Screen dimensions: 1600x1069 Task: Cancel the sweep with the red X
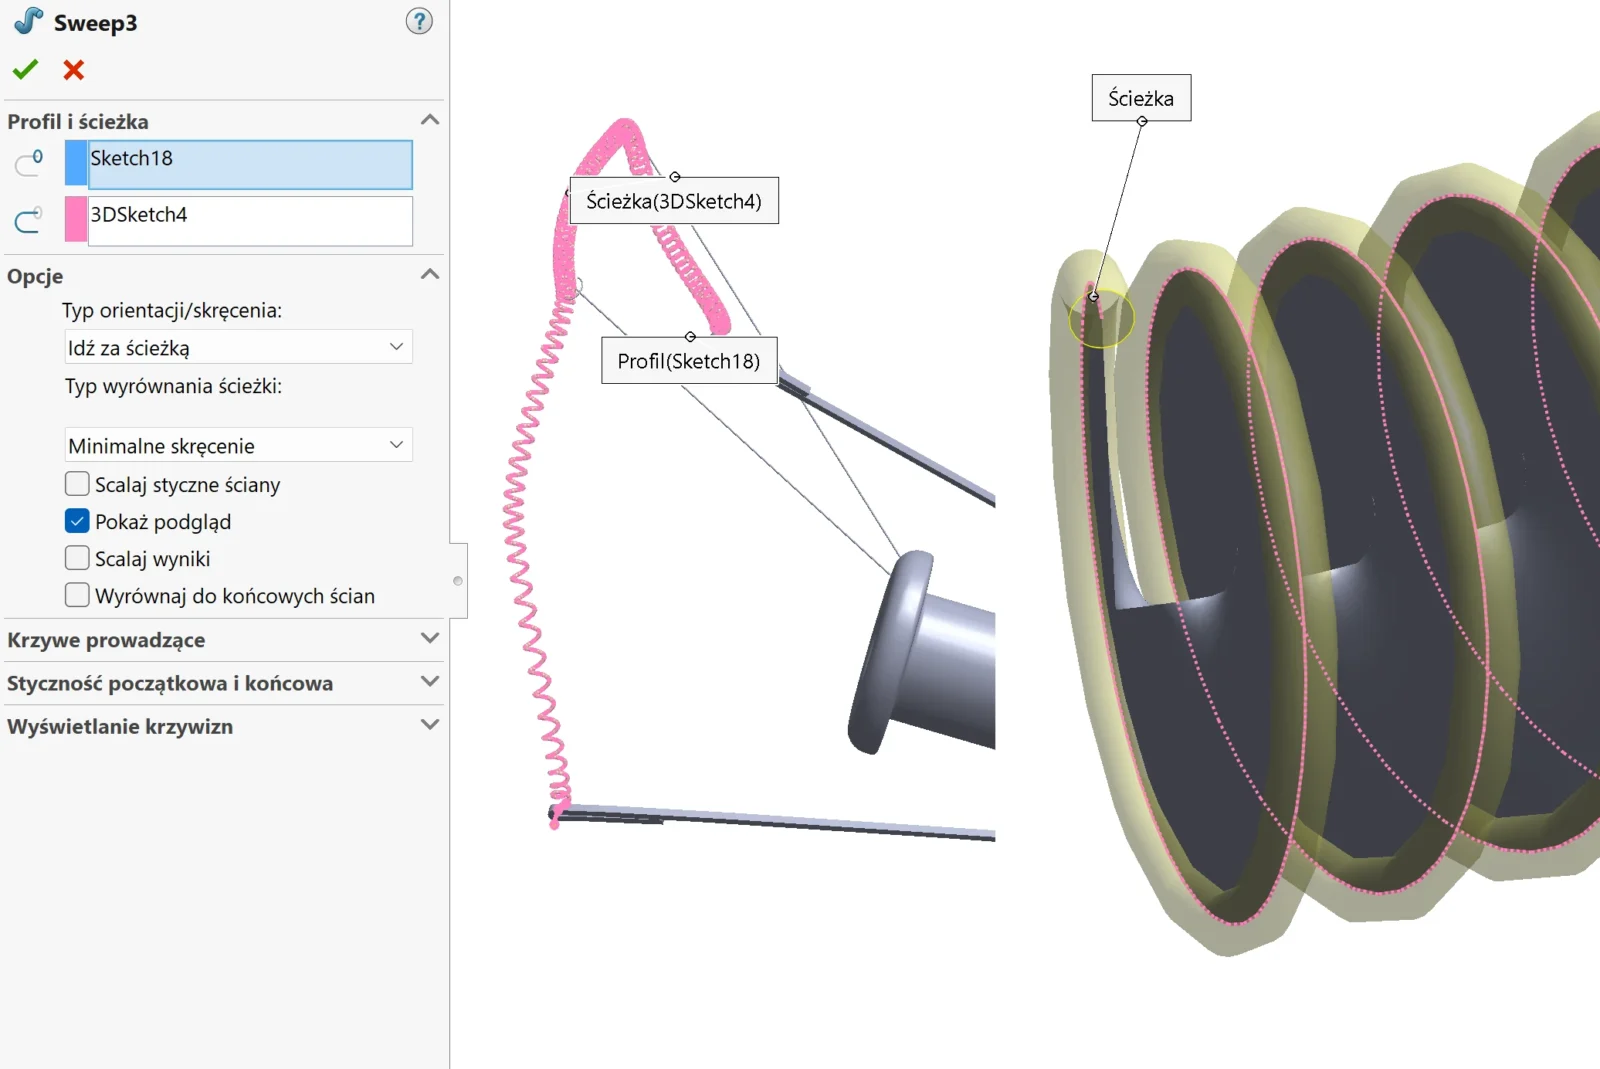pos(73,70)
